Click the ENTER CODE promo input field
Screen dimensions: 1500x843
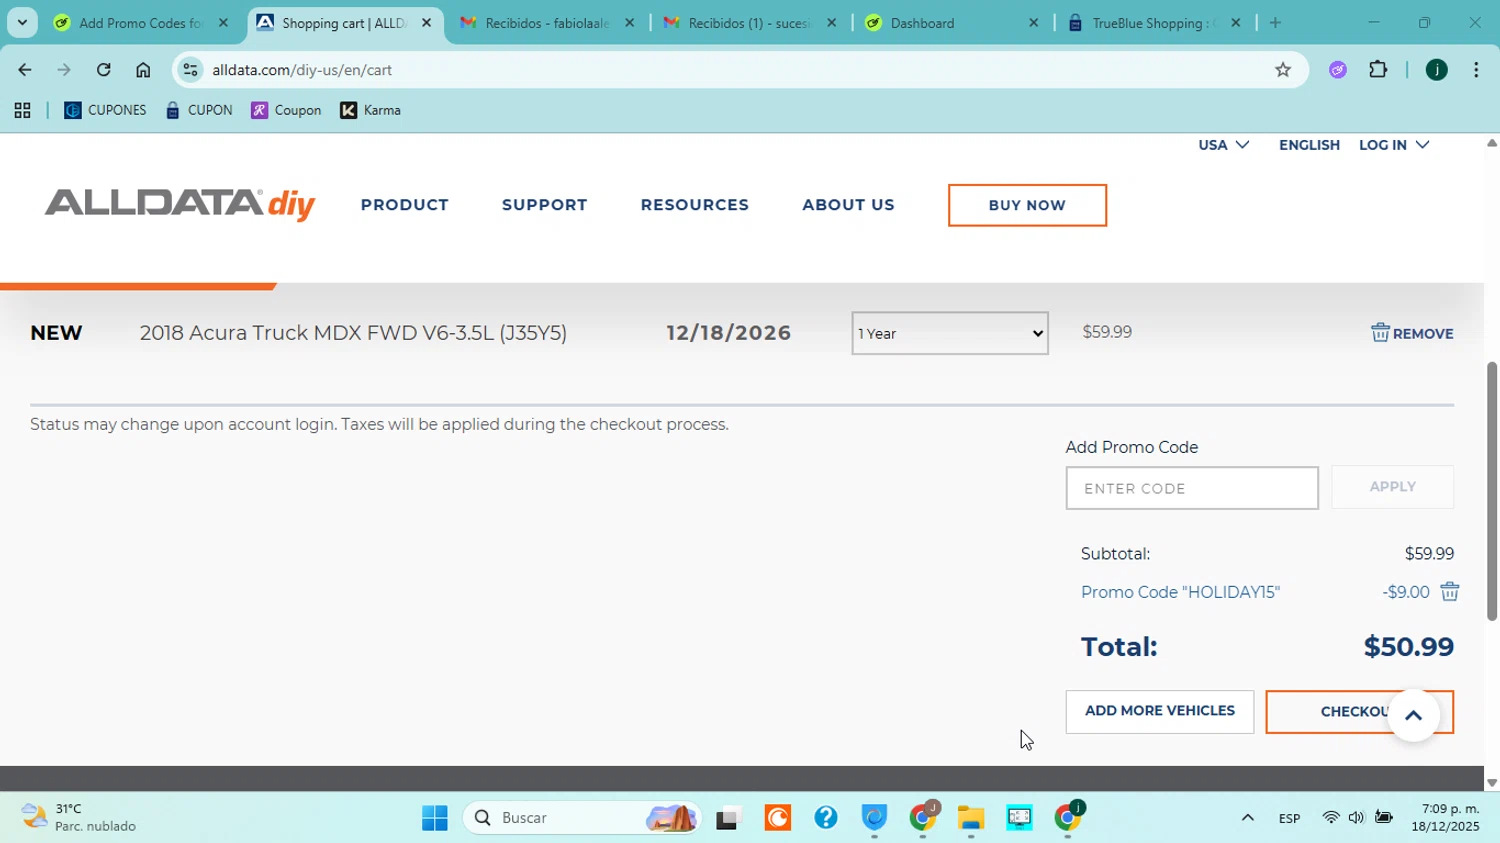tap(1191, 488)
